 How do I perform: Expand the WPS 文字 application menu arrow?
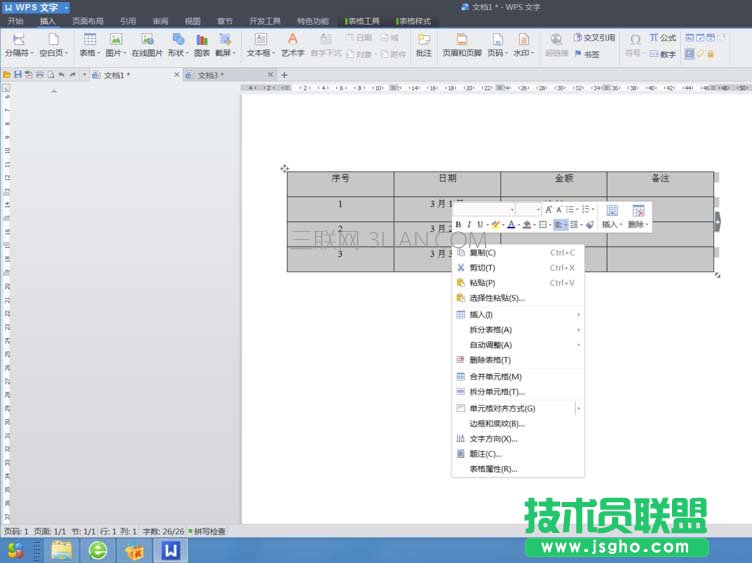(66, 8)
